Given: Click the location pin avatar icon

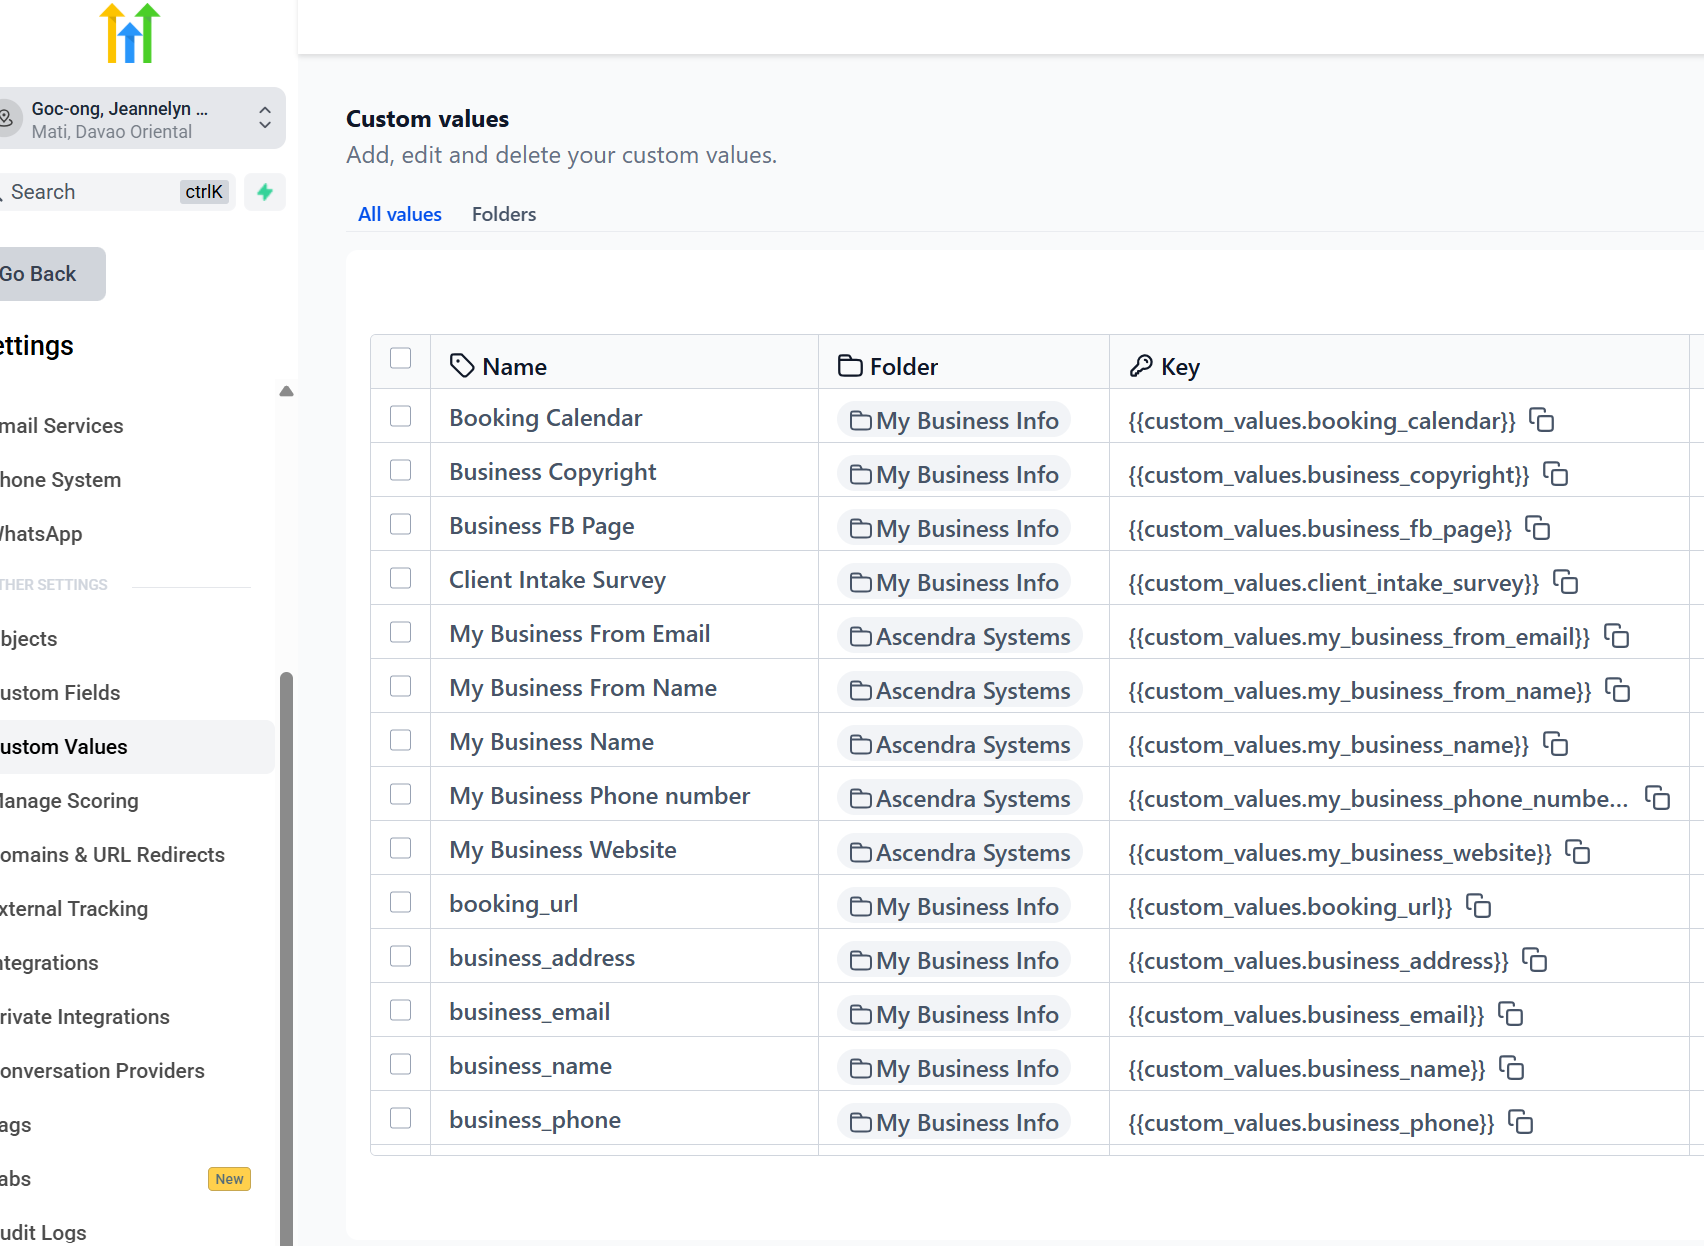Looking at the screenshot, I should click(6, 118).
